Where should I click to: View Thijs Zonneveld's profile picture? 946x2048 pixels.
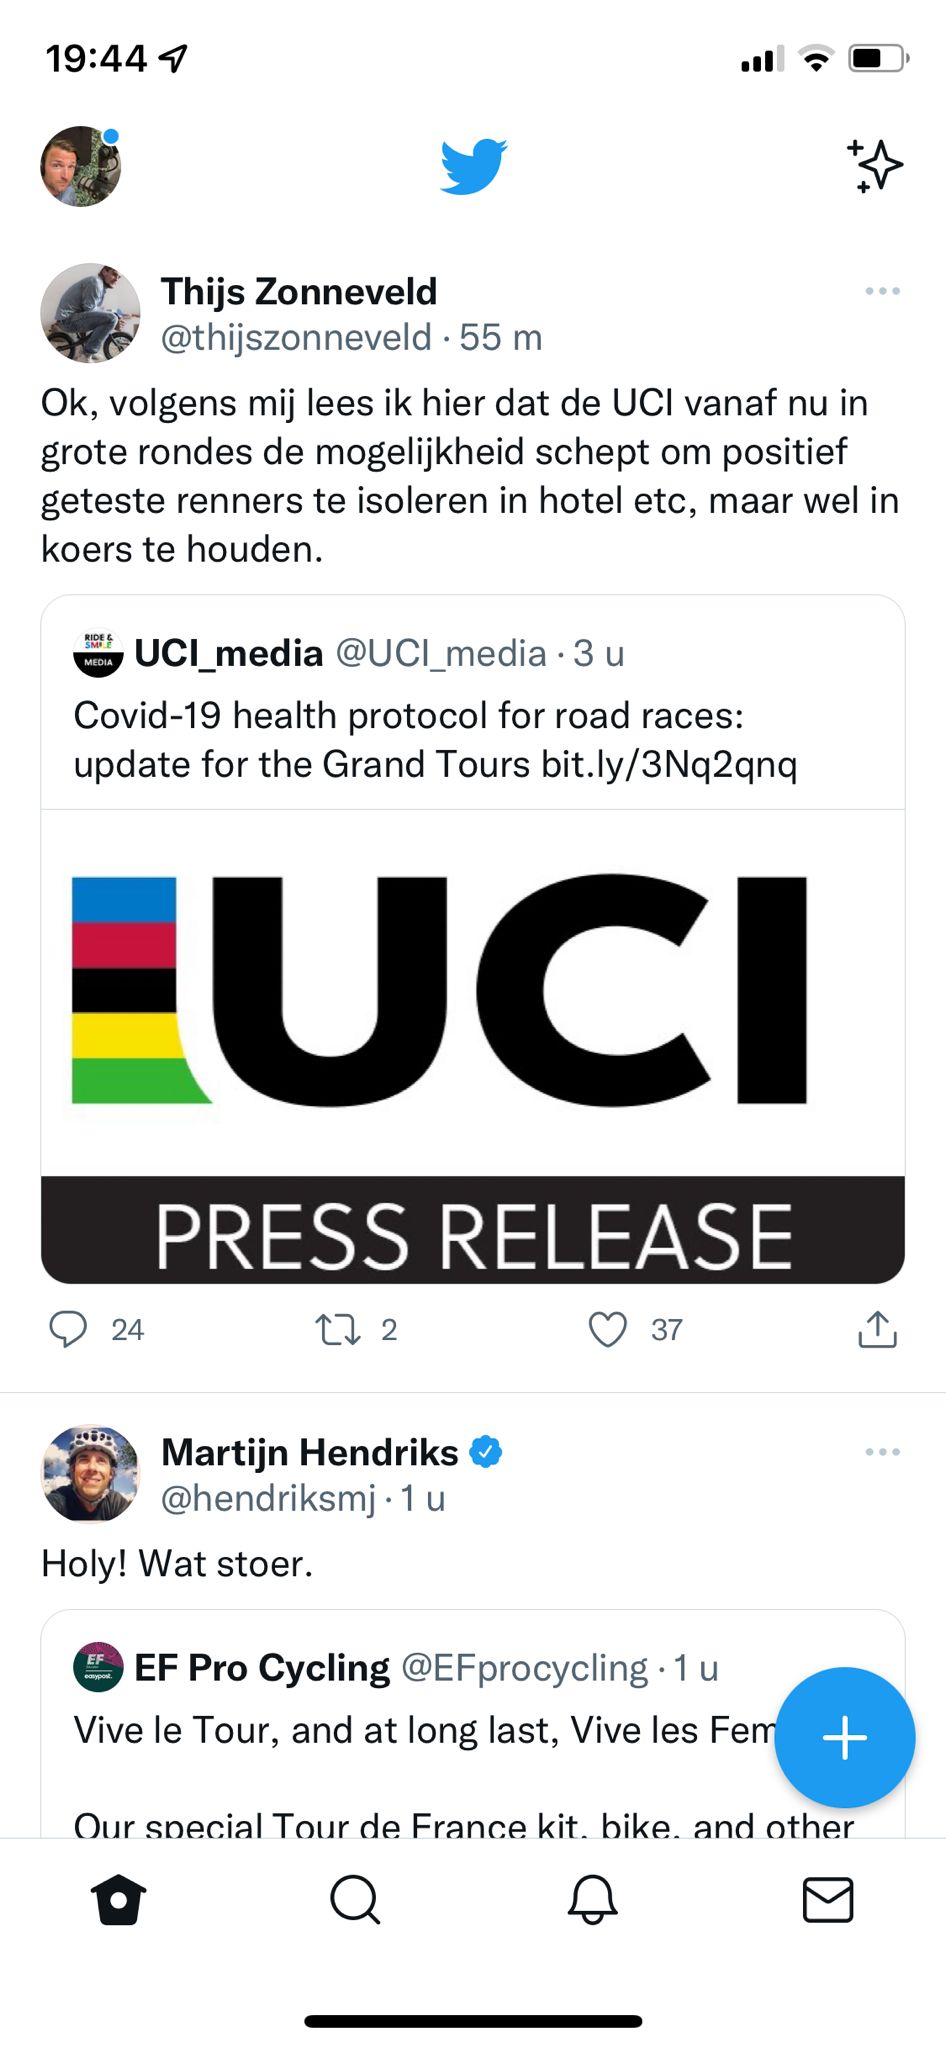click(x=90, y=313)
